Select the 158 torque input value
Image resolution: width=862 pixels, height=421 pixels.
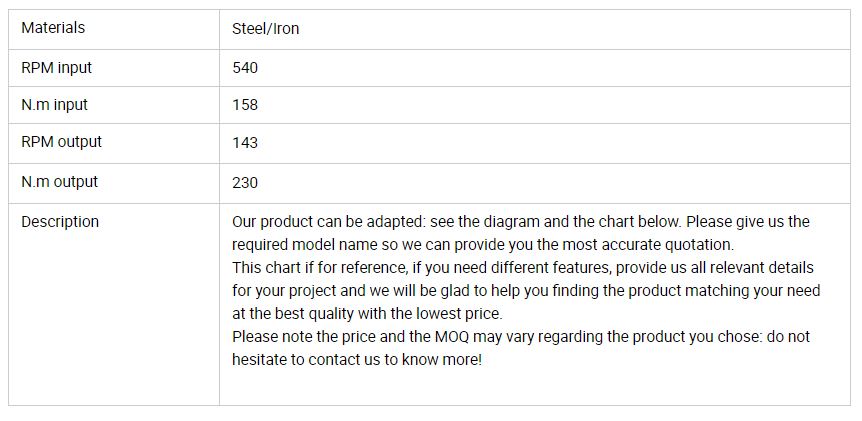point(245,105)
